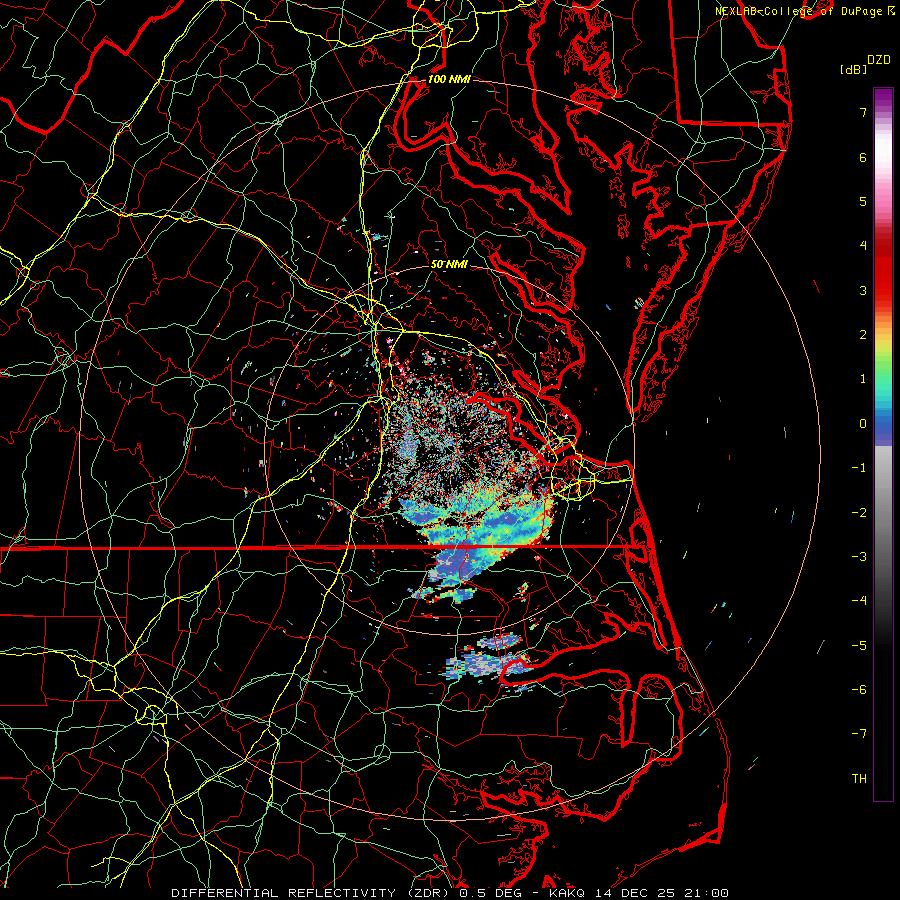Click the 7 value on the color scale
The image size is (900, 900).
point(863,112)
